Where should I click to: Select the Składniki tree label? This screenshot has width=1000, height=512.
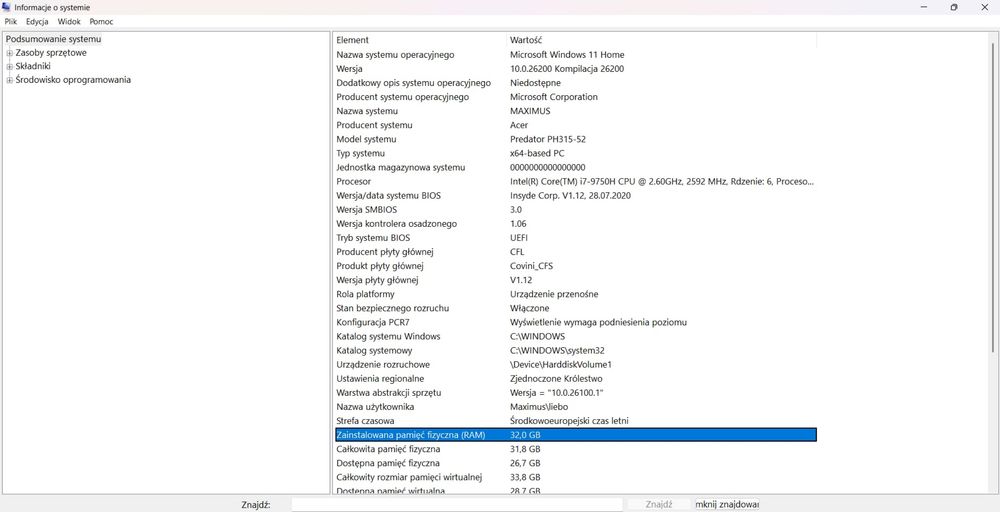33,66
